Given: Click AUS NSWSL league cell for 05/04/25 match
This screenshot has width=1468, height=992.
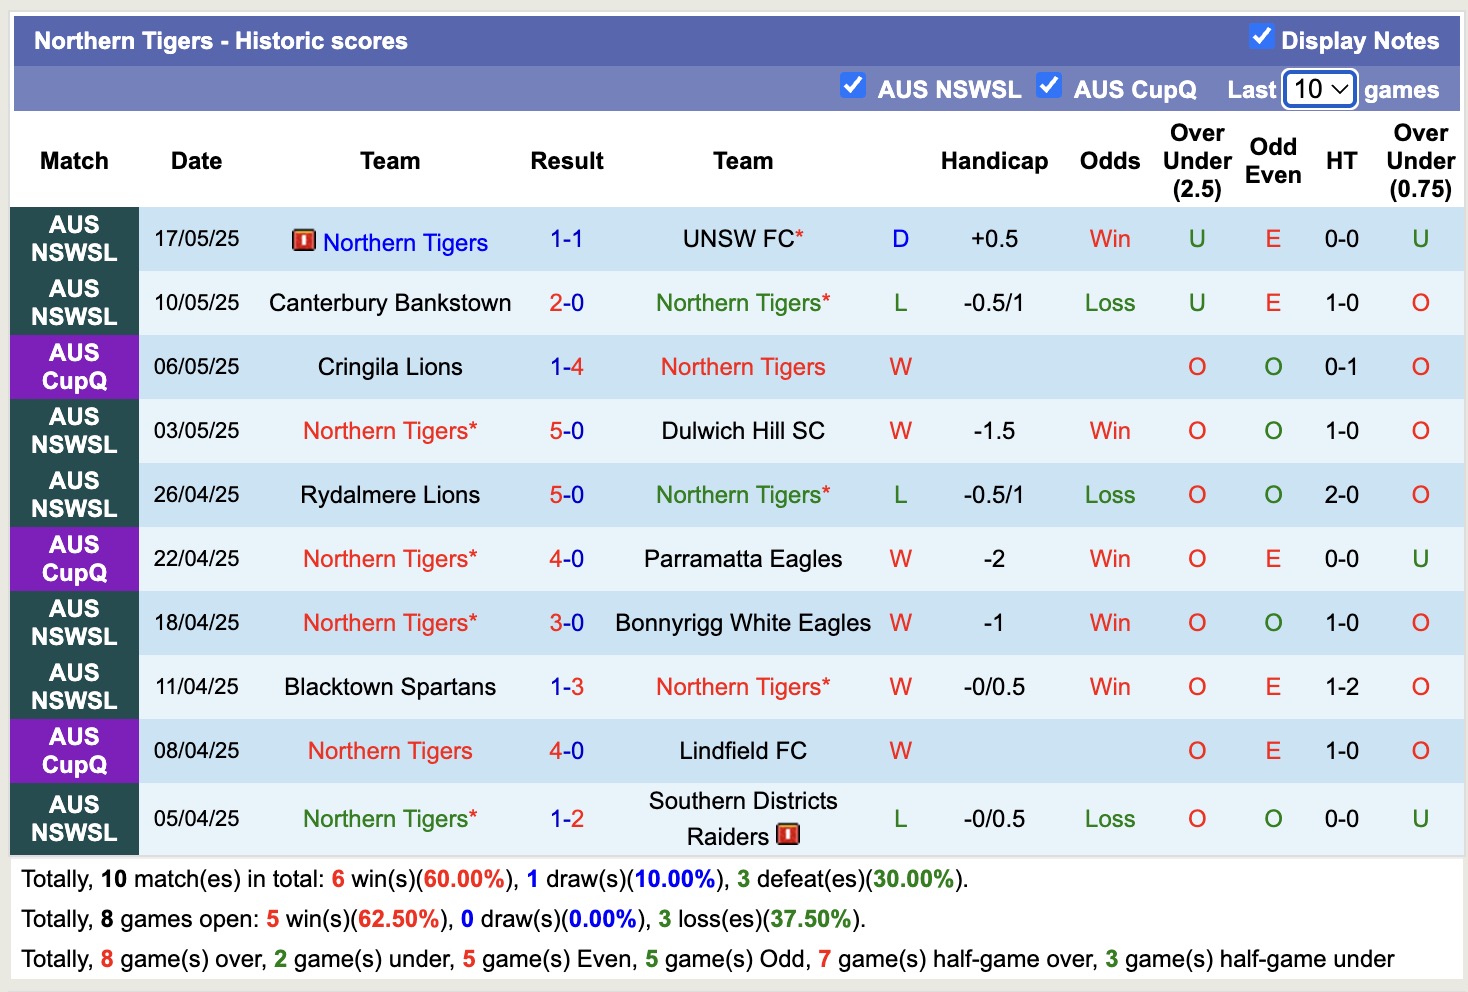Looking at the screenshot, I should click(74, 819).
